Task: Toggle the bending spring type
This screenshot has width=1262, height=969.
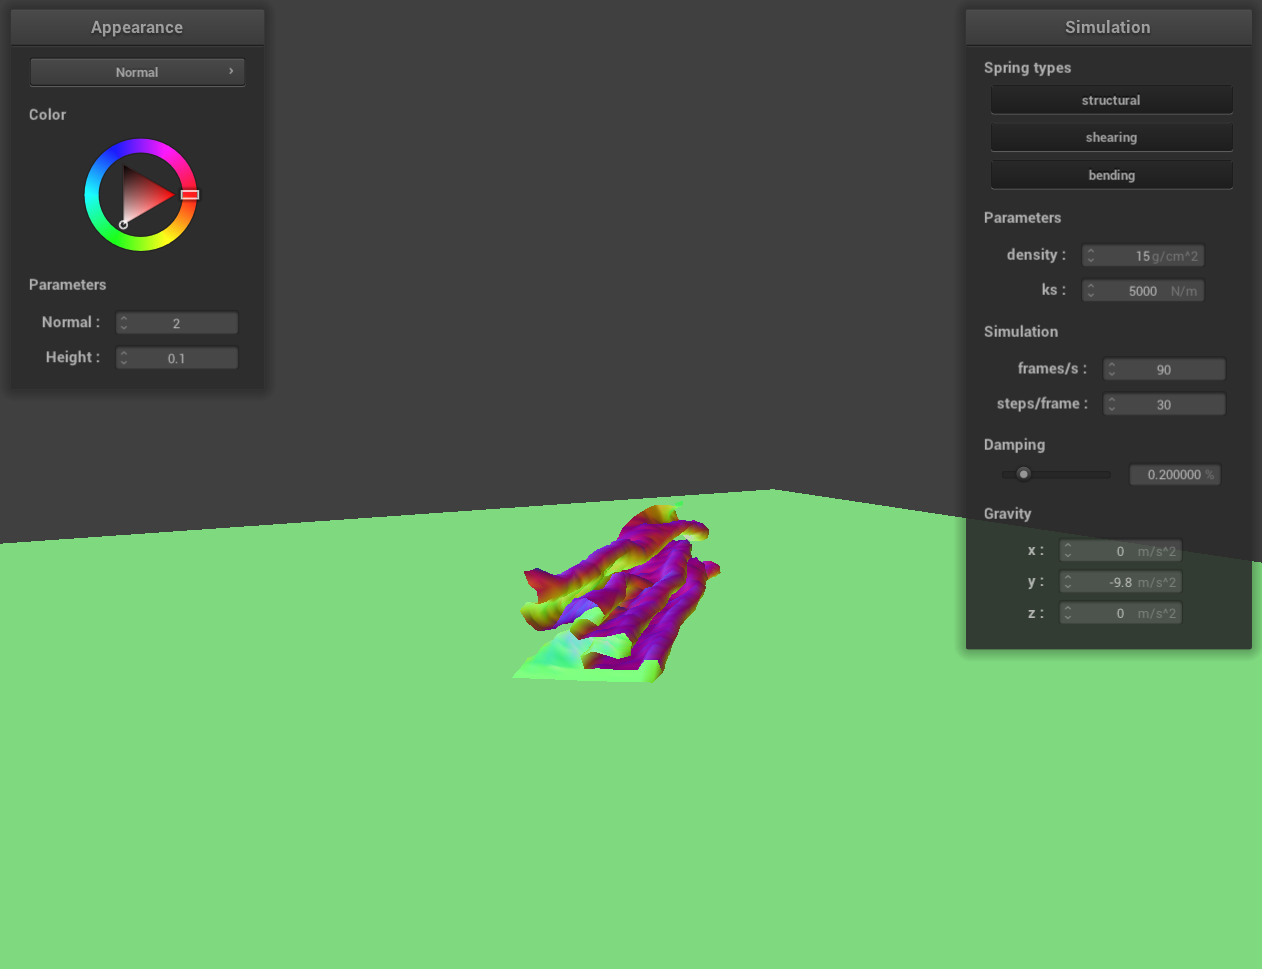Action: coord(1111,175)
